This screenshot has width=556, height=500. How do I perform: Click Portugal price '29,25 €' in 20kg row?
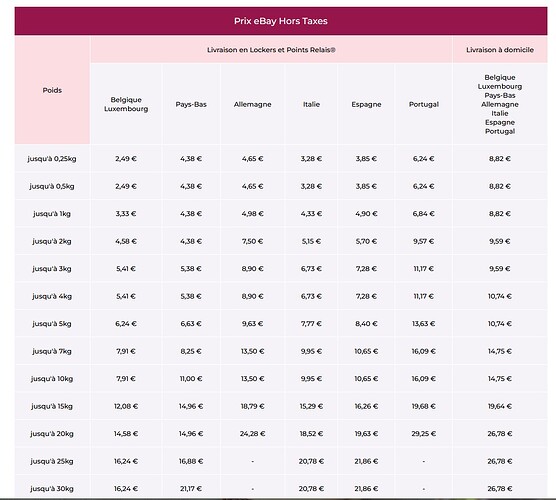click(424, 434)
